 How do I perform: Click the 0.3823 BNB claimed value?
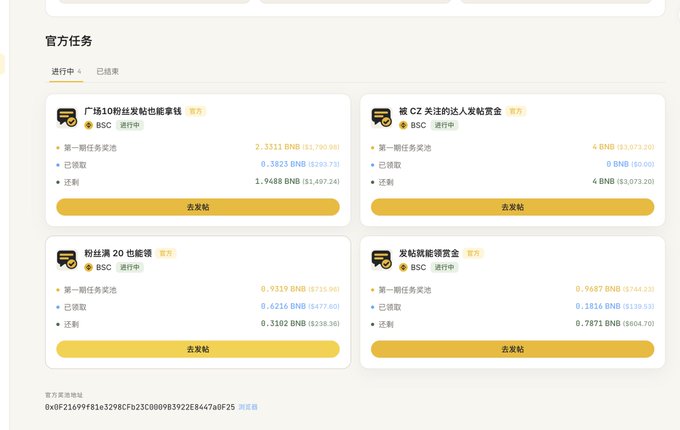(283, 164)
